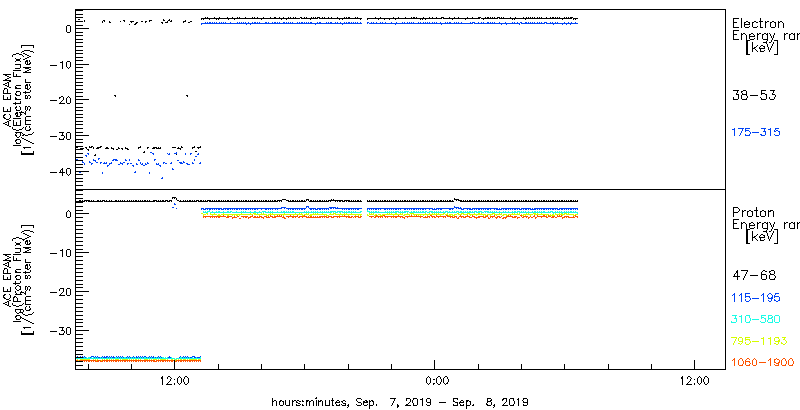Image resolution: width=800 pixels, height=410 pixels.
Task: Click the Proton legend heading
Action: [753, 212]
